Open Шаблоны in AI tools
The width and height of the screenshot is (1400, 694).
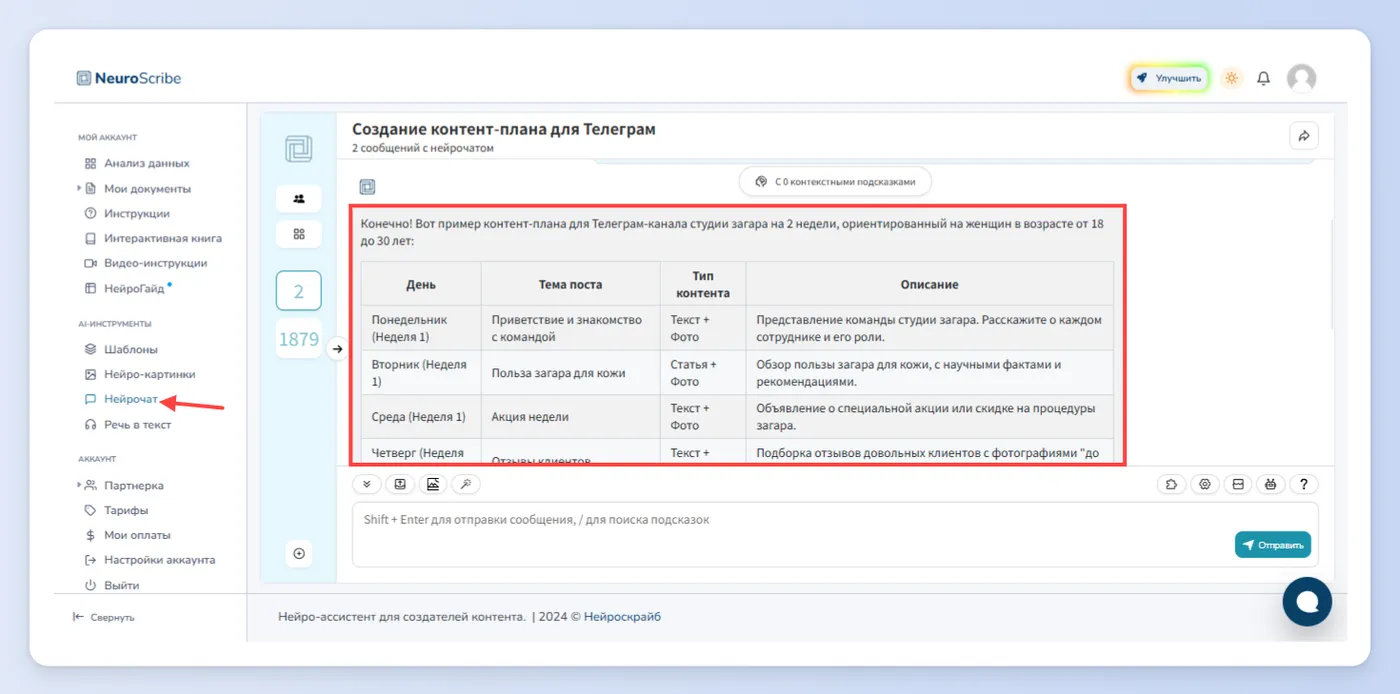[x=131, y=349]
